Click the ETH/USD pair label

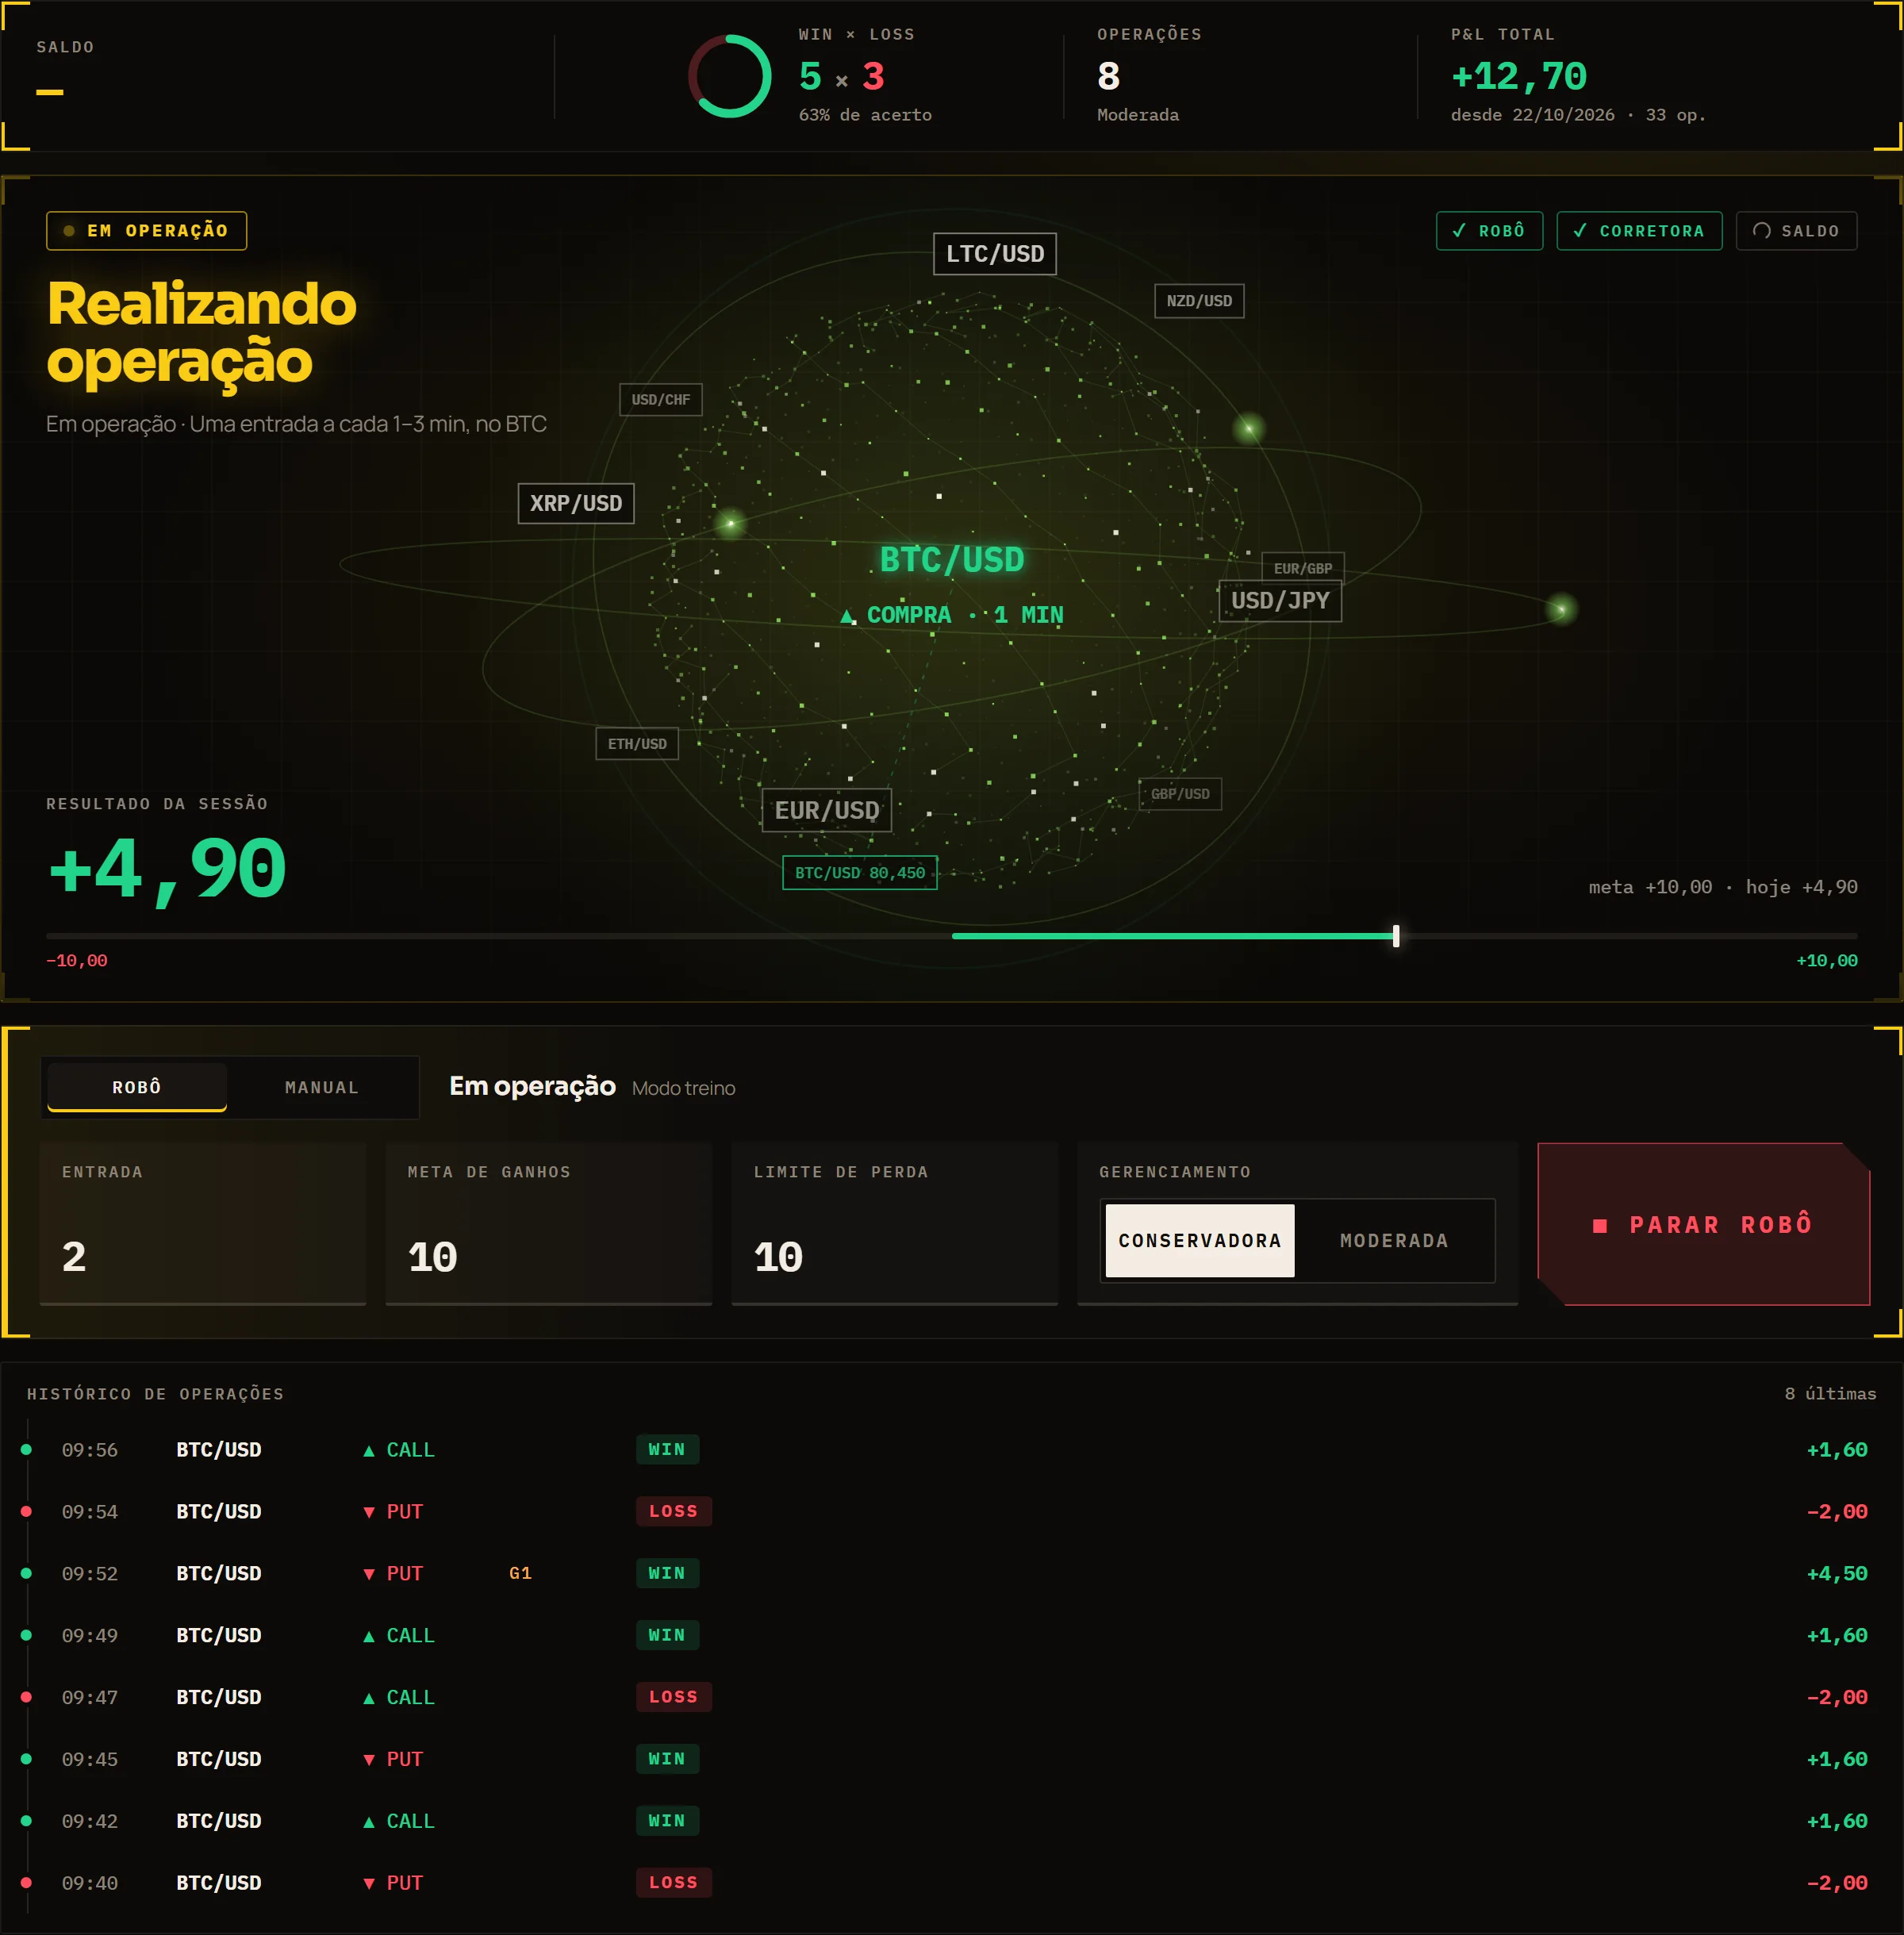(x=637, y=744)
